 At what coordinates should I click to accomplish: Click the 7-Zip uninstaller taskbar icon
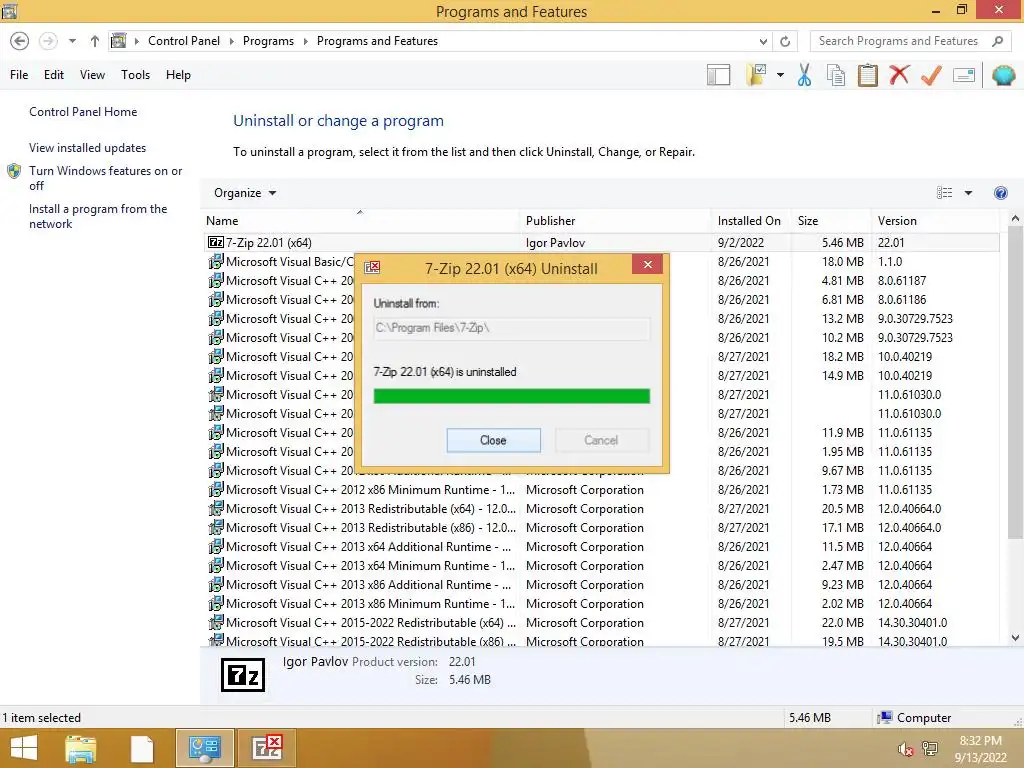pos(267,748)
